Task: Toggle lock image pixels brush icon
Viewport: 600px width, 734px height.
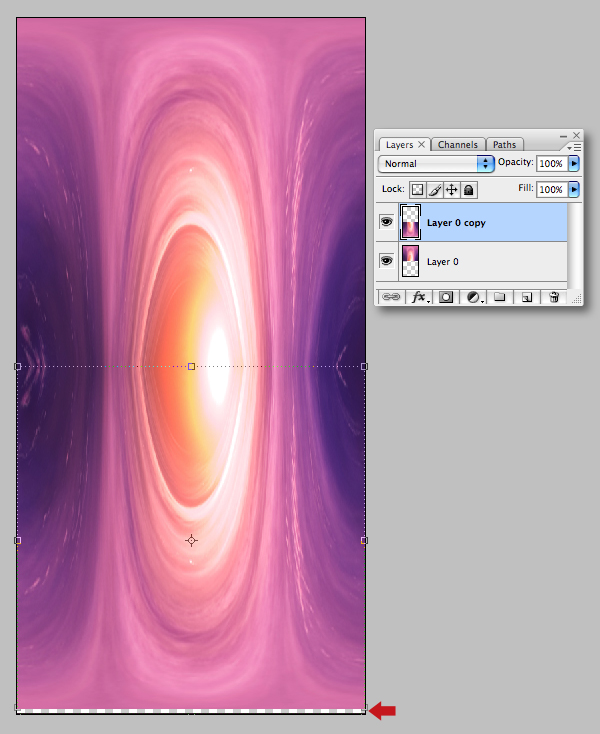Action: coord(434,190)
